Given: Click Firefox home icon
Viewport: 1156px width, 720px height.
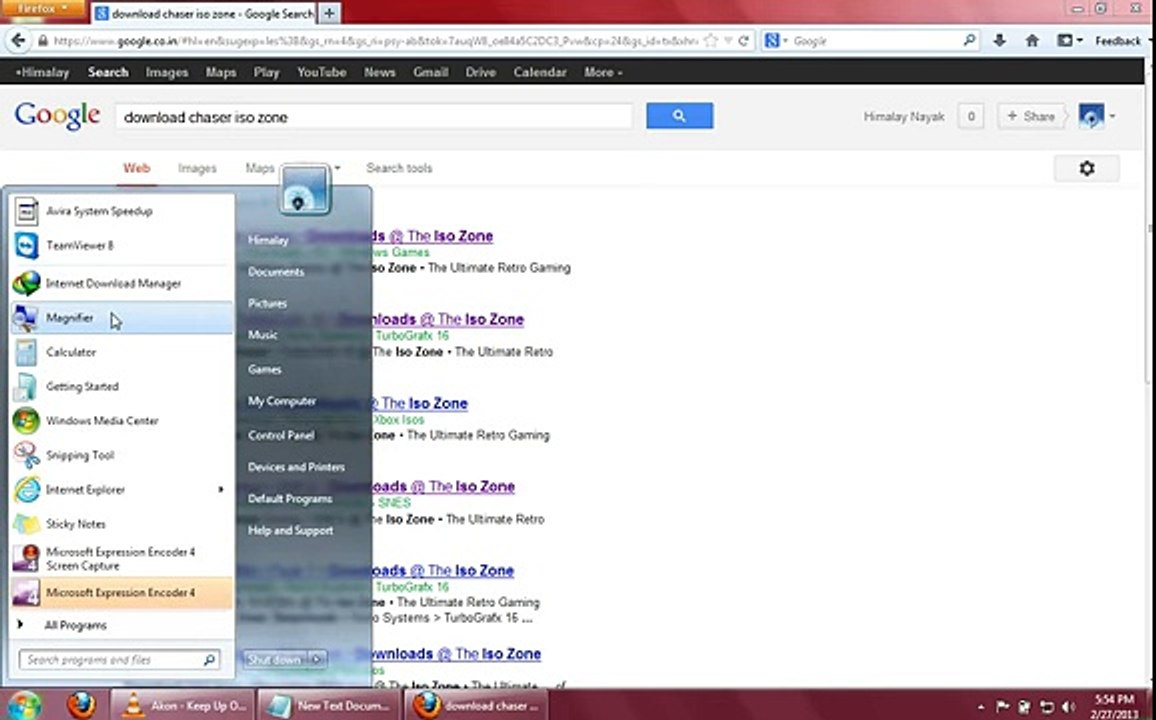Looking at the screenshot, I should (1032, 41).
